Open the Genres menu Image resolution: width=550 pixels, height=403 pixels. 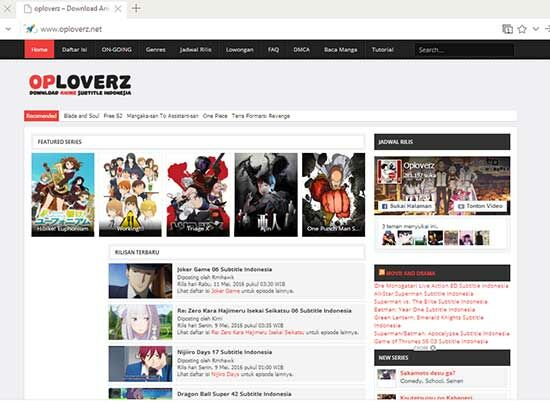155,49
